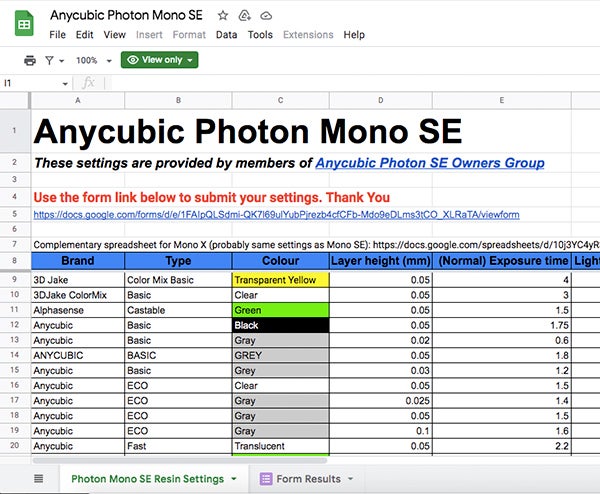Screen dimensions: 600x494
Task: Select the Green colour cell
Action: tap(280, 310)
